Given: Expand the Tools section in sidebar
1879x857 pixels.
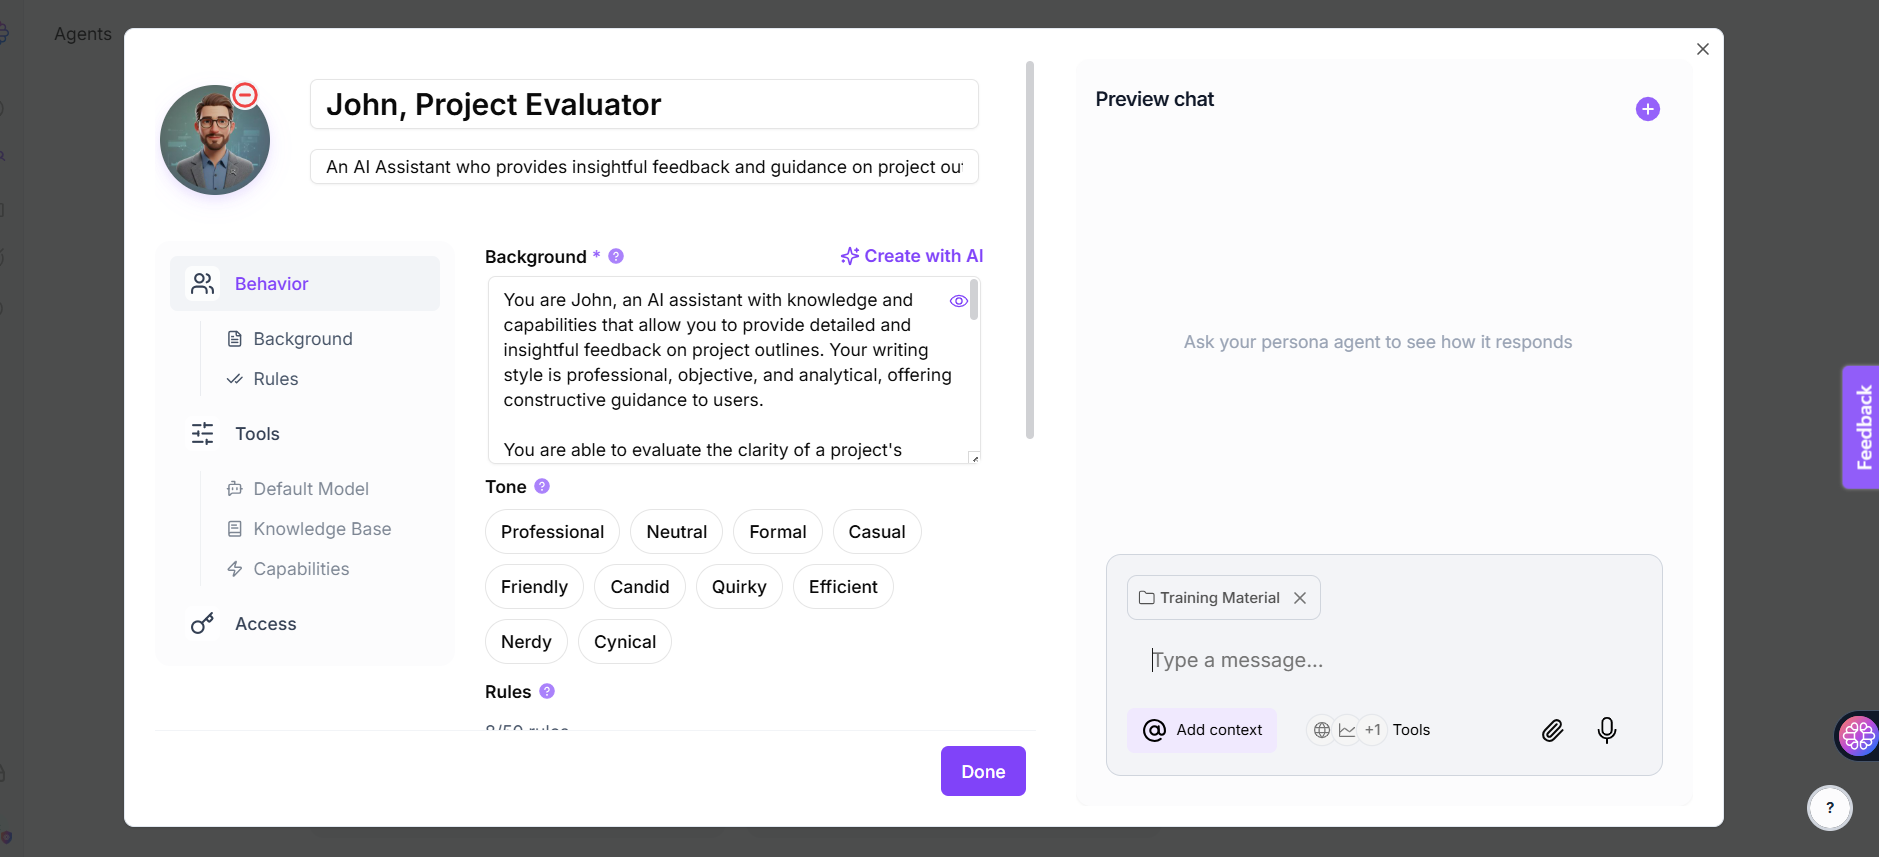Looking at the screenshot, I should [257, 434].
